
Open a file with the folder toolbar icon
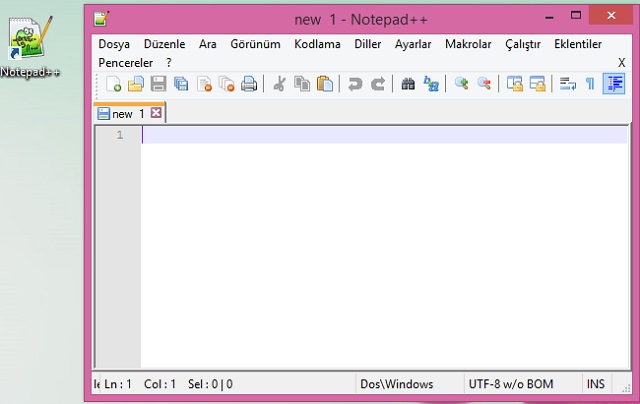pyautogui.click(x=136, y=84)
